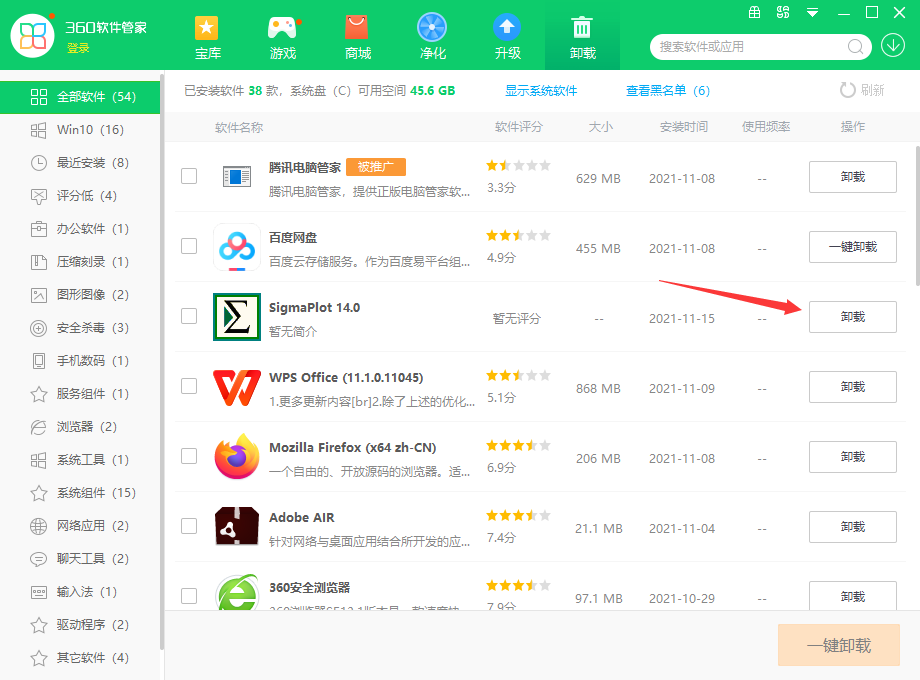Click the WPS Office icon
The image size is (920, 680).
236,387
